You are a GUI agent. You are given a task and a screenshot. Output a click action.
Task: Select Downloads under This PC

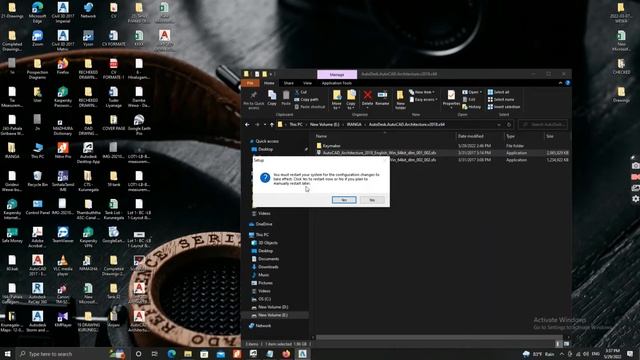pos(268,267)
